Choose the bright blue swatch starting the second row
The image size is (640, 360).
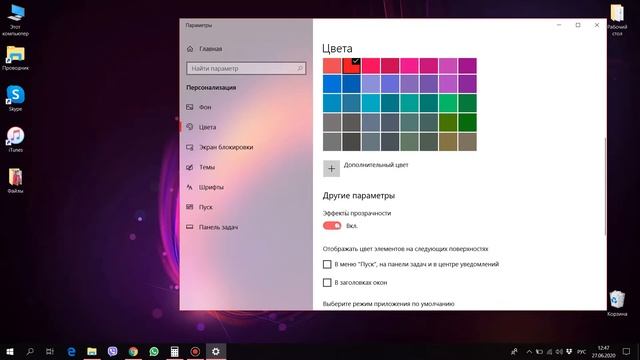332,85
